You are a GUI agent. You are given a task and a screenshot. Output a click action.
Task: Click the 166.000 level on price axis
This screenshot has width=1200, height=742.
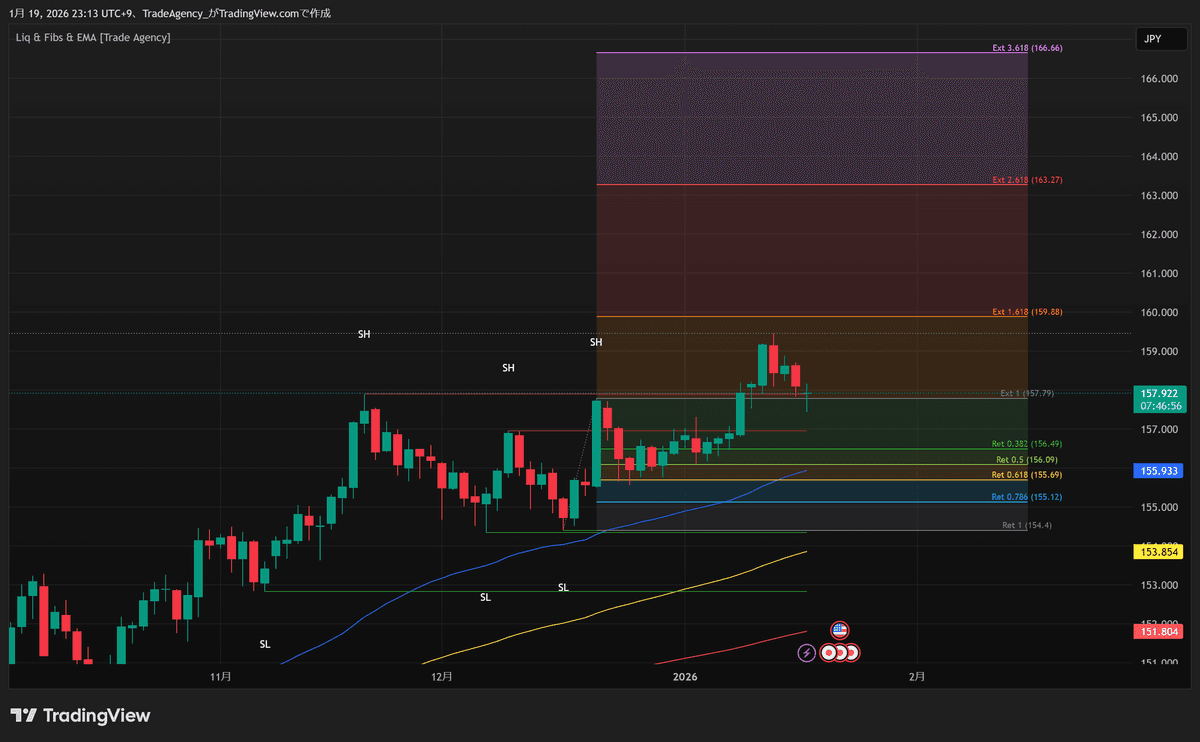click(x=1160, y=79)
